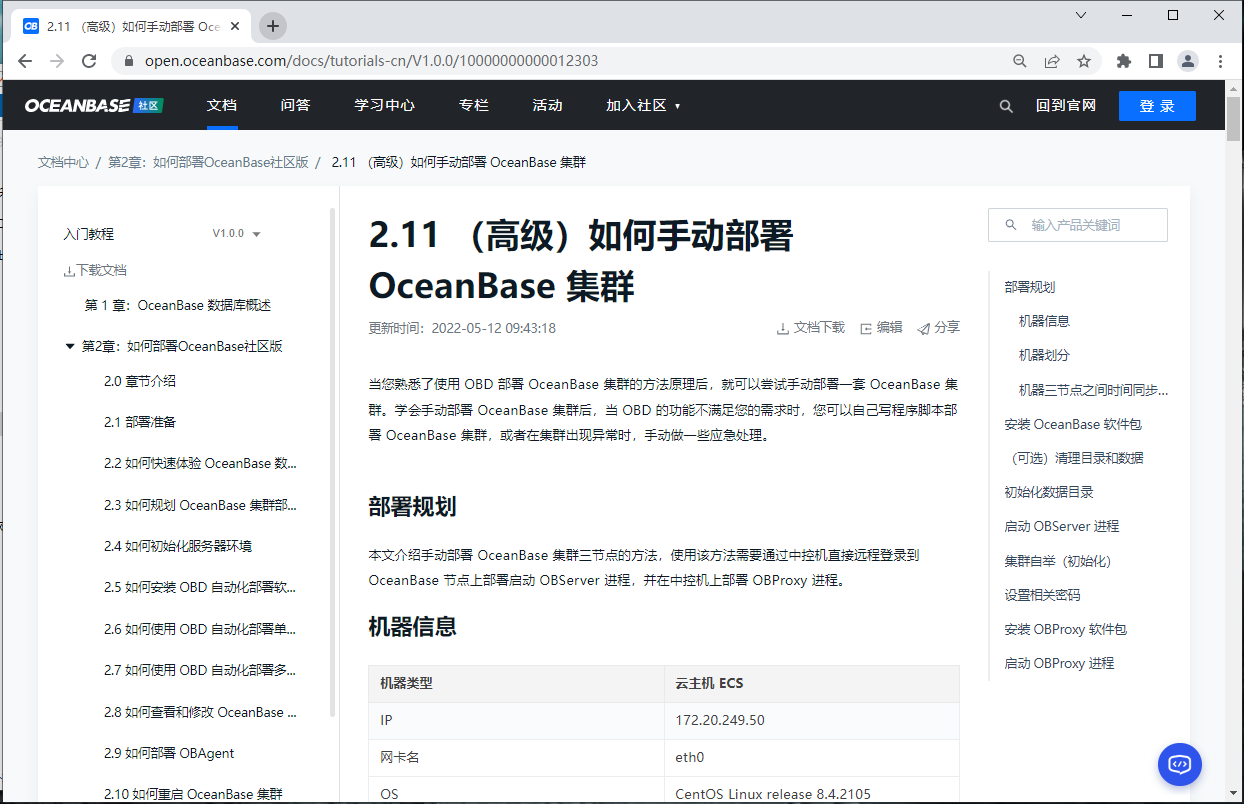The height and width of the screenshot is (804, 1244).
Task: Jump to 安装 OceanBase 软件包 outline entry
Action: click(x=1072, y=424)
